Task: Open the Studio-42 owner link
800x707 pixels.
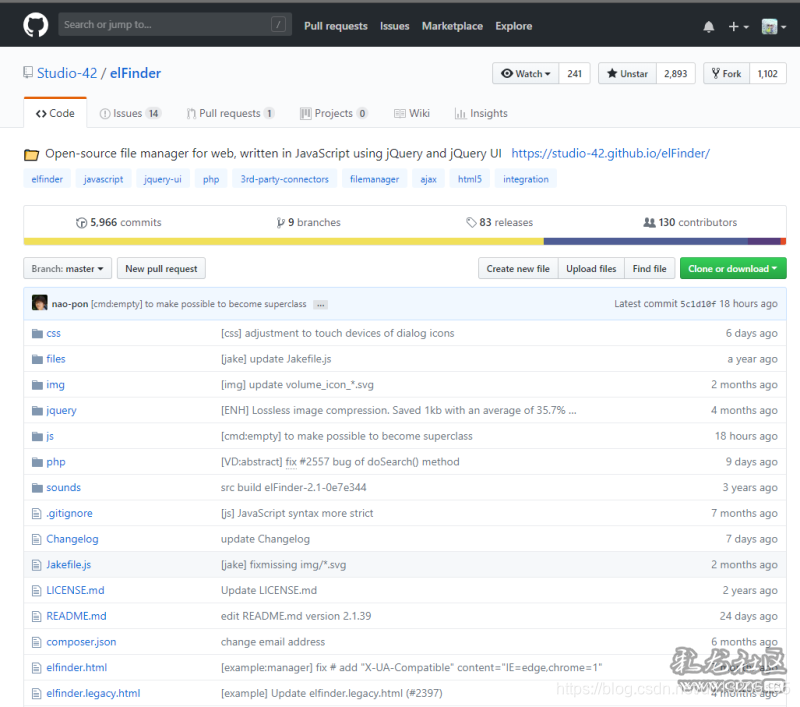Action: [x=67, y=73]
